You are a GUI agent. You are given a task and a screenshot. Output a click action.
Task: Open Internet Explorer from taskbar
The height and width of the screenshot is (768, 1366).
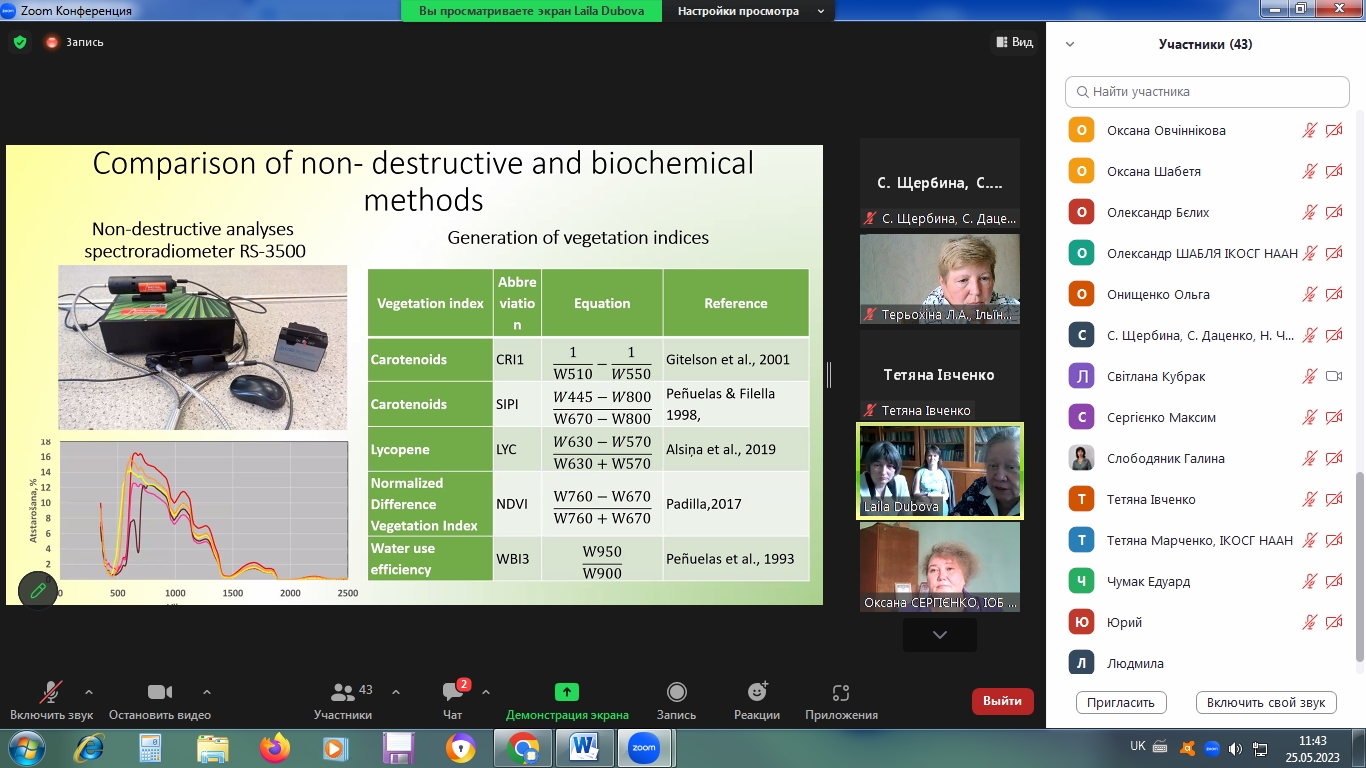(90, 748)
